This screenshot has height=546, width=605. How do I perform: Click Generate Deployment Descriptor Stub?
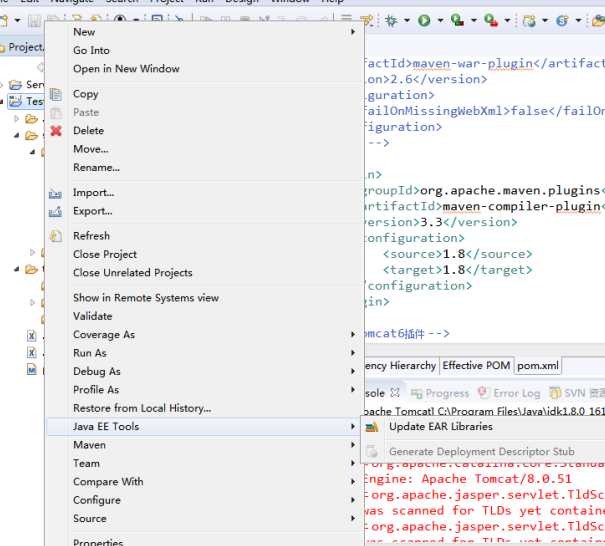(482, 451)
